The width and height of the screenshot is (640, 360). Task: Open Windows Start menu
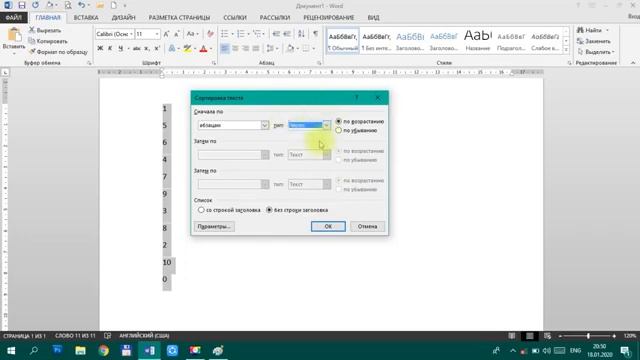[x=11, y=351]
